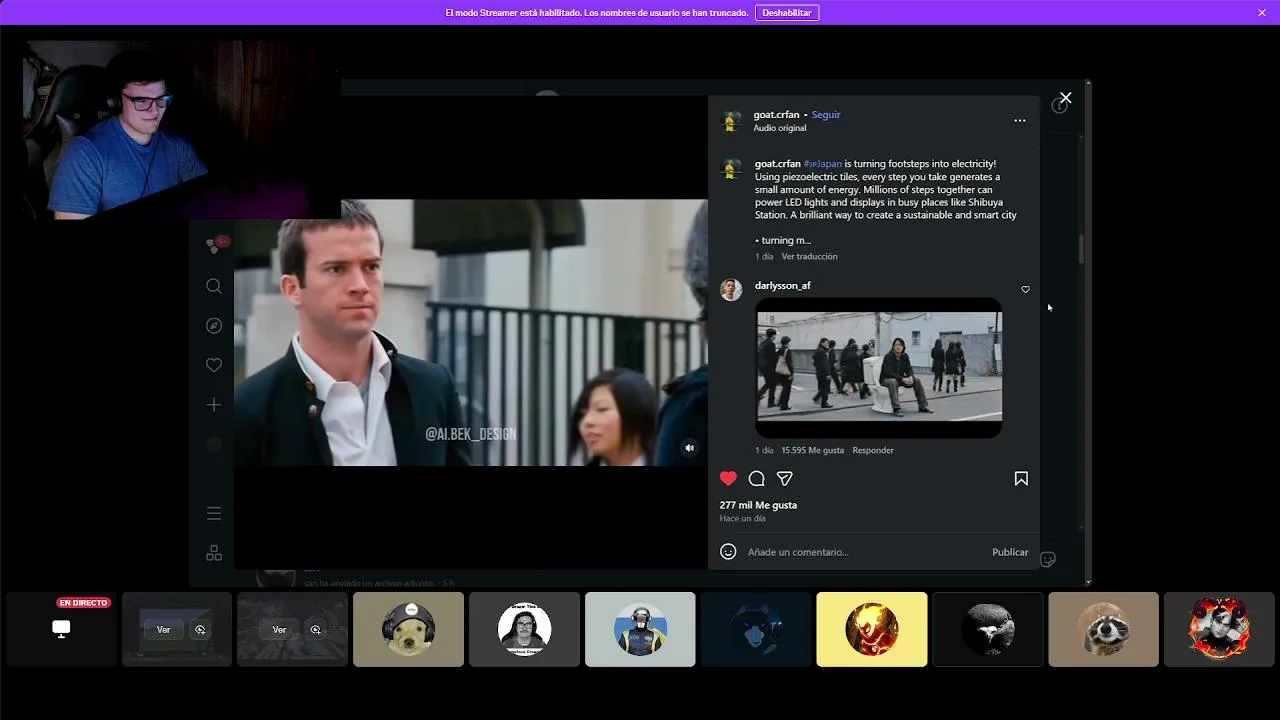This screenshot has height=720, width=1280.
Task: Open darlysson_af's profile name
Action: 783,285
